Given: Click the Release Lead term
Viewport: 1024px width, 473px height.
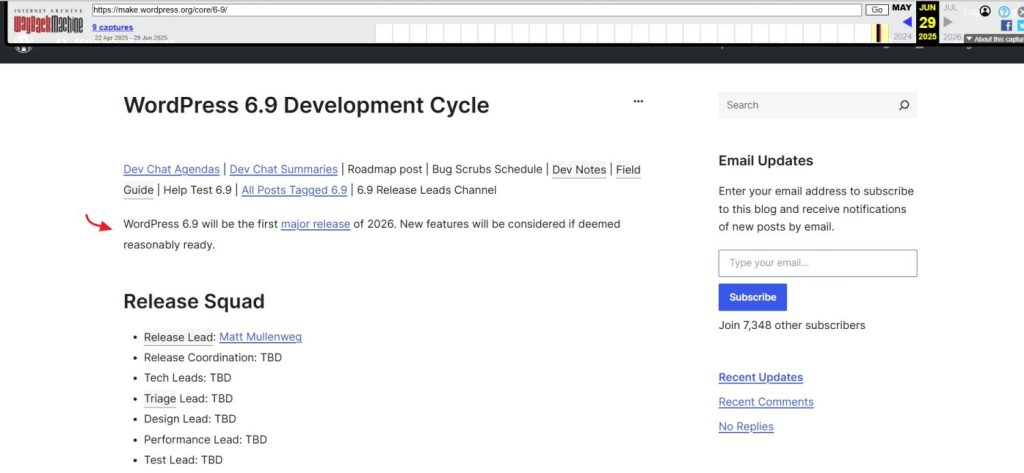Looking at the screenshot, I should pyautogui.click(x=179, y=337).
